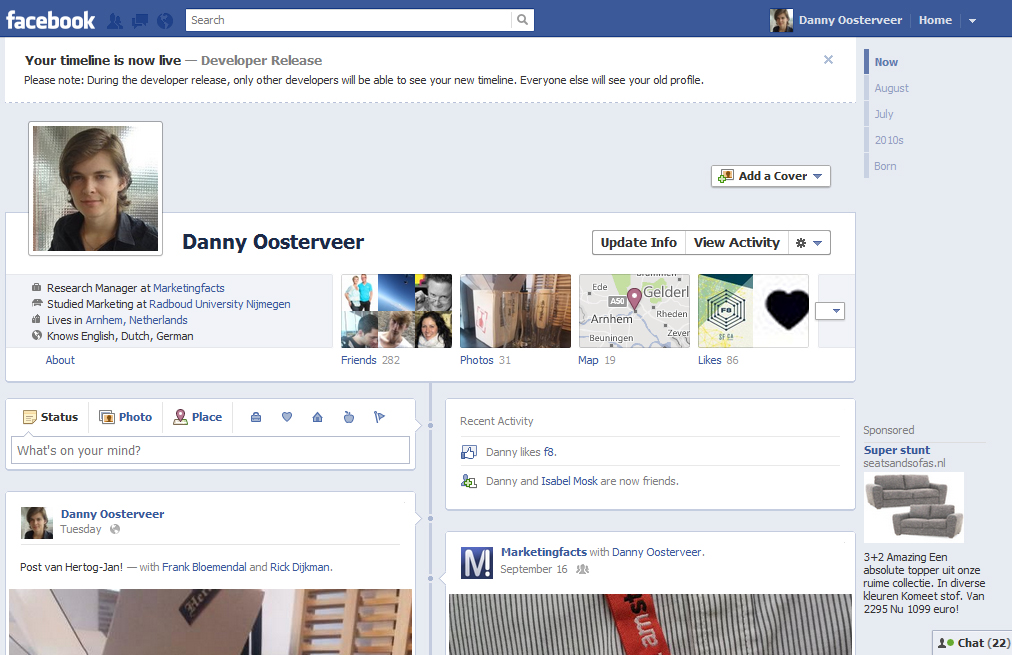Click the 'What's on your mind?' field
This screenshot has width=1012, height=655.
click(x=210, y=451)
